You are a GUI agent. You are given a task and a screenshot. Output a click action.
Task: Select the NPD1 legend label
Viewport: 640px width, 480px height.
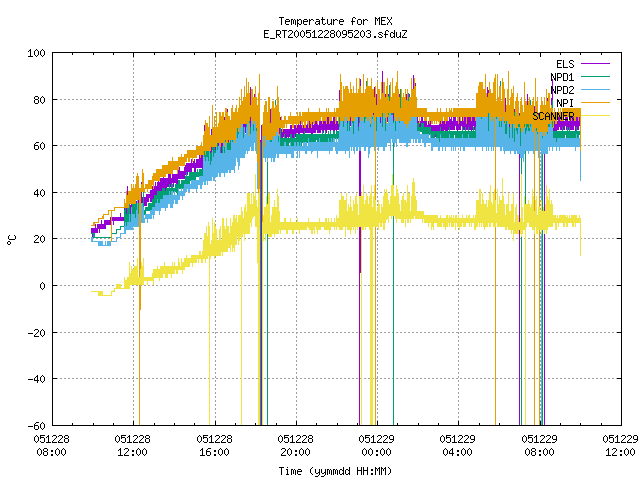[x=562, y=77]
